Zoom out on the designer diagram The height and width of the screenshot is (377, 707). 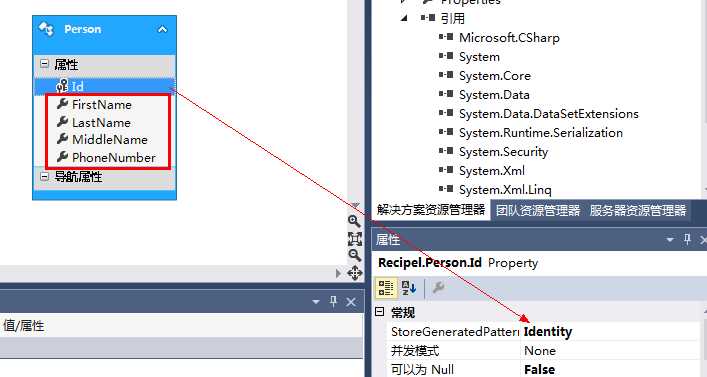(x=354, y=255)
